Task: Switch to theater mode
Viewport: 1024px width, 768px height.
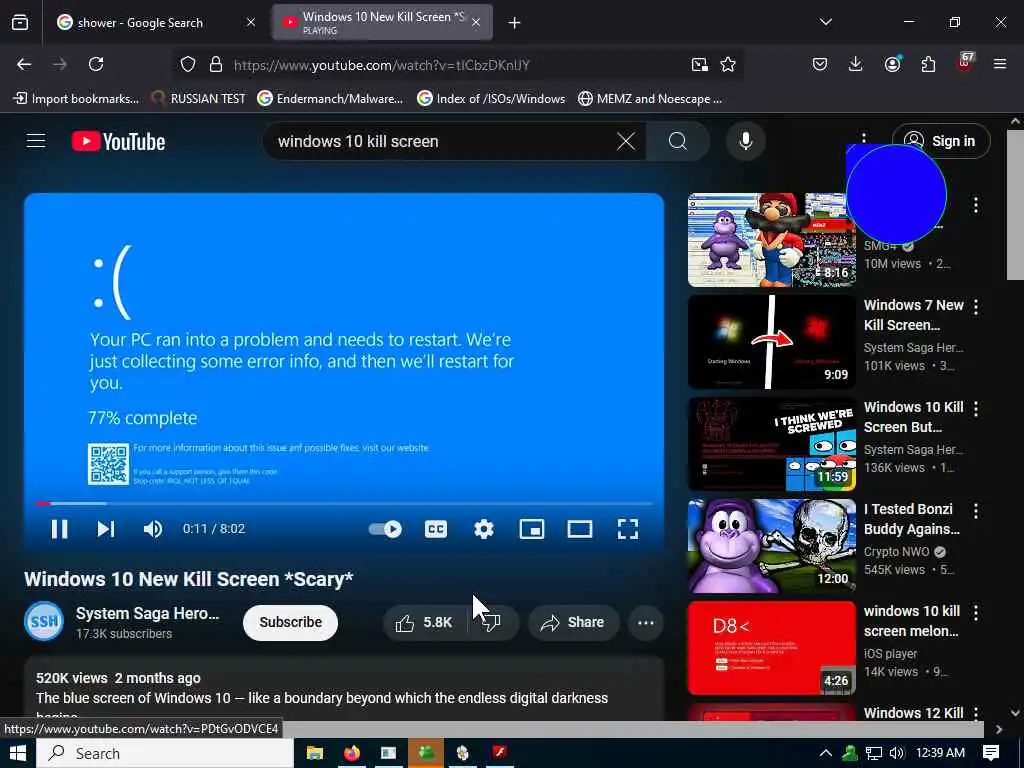Action: [580, 529]
